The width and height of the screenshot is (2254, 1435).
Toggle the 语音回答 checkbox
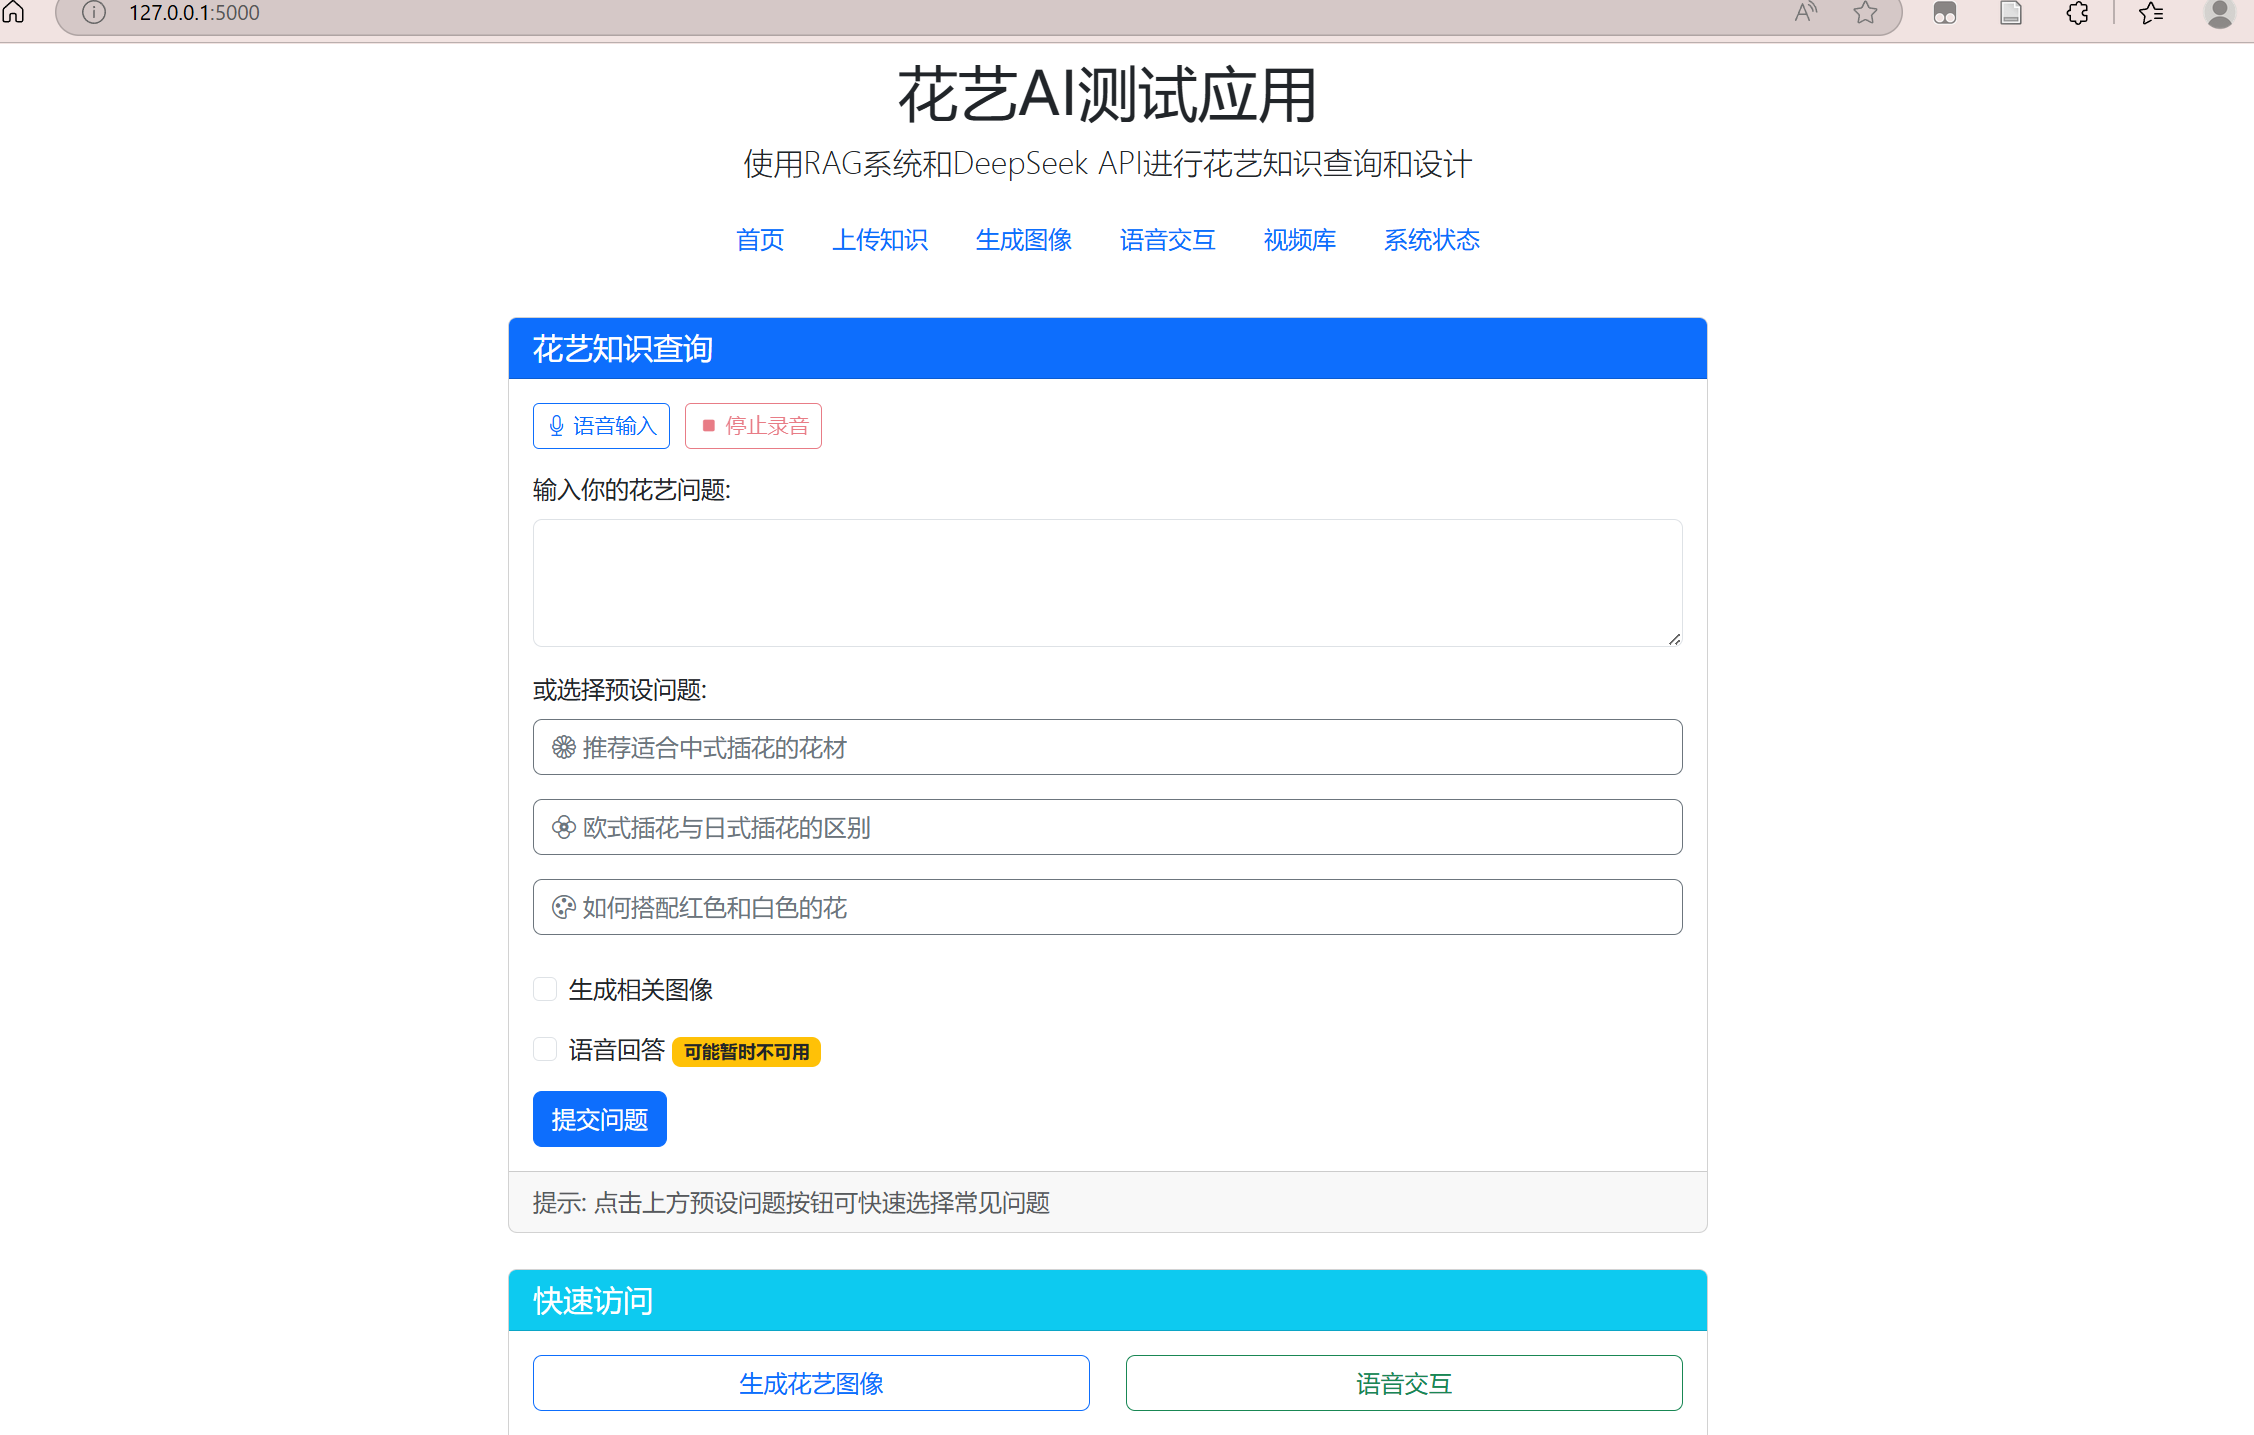[545, 1049]
